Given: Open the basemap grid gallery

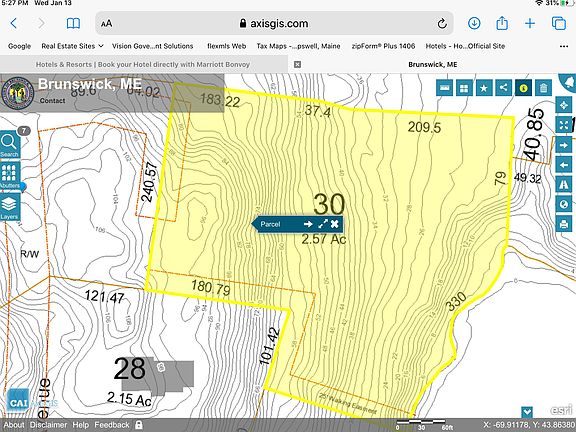Looking at the screenshot, I should 464,88.
